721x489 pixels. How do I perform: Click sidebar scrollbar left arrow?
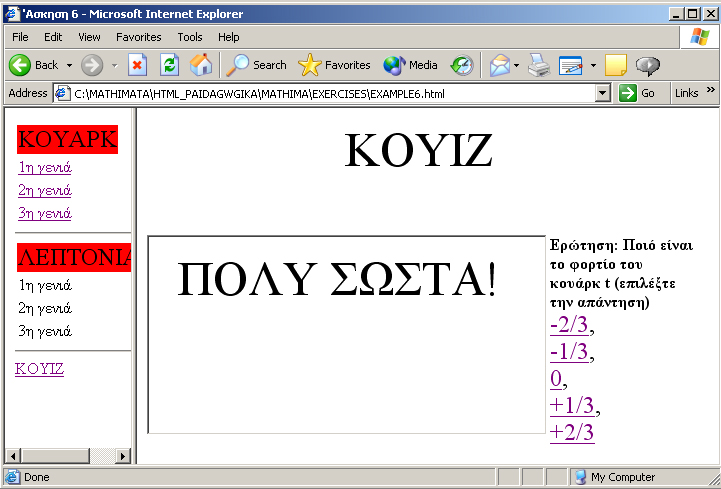(13, 456)
